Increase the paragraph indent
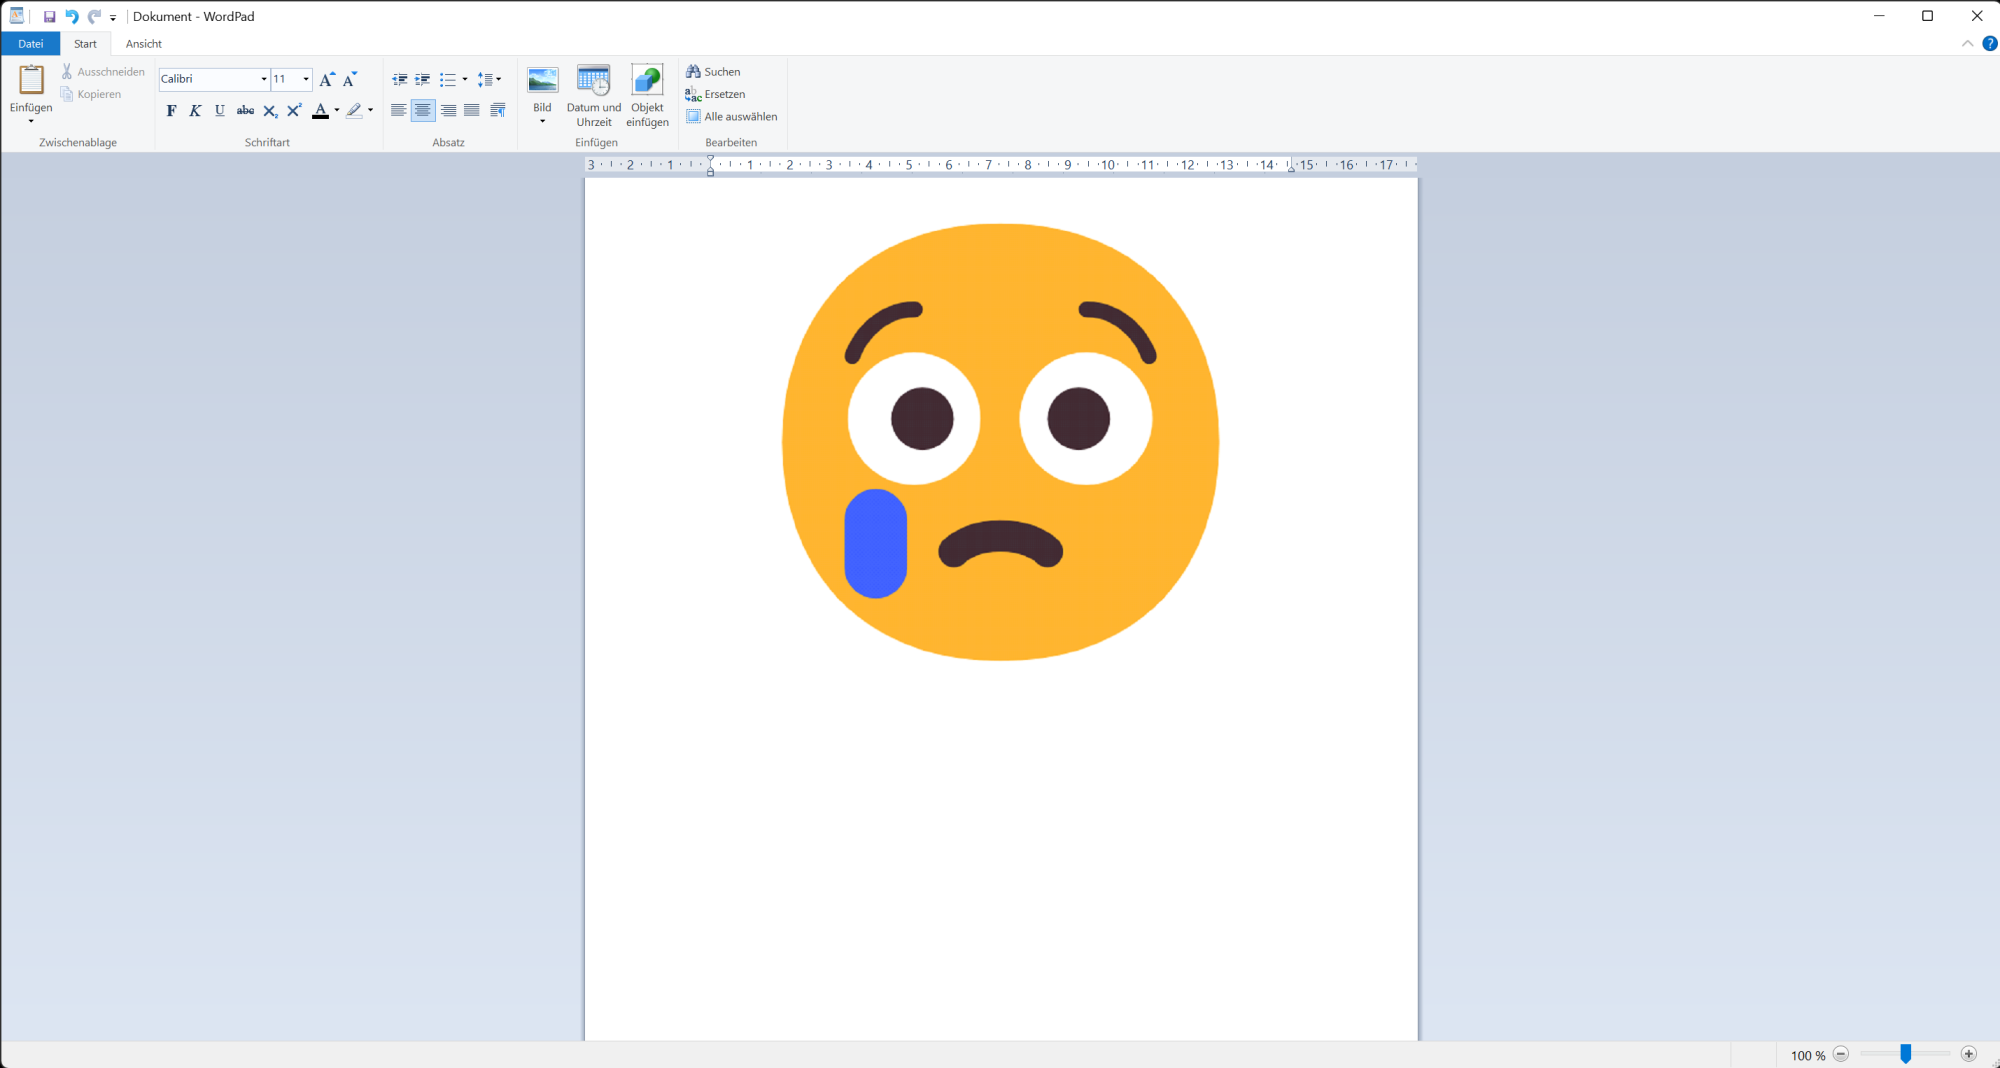 coord(423,80)
